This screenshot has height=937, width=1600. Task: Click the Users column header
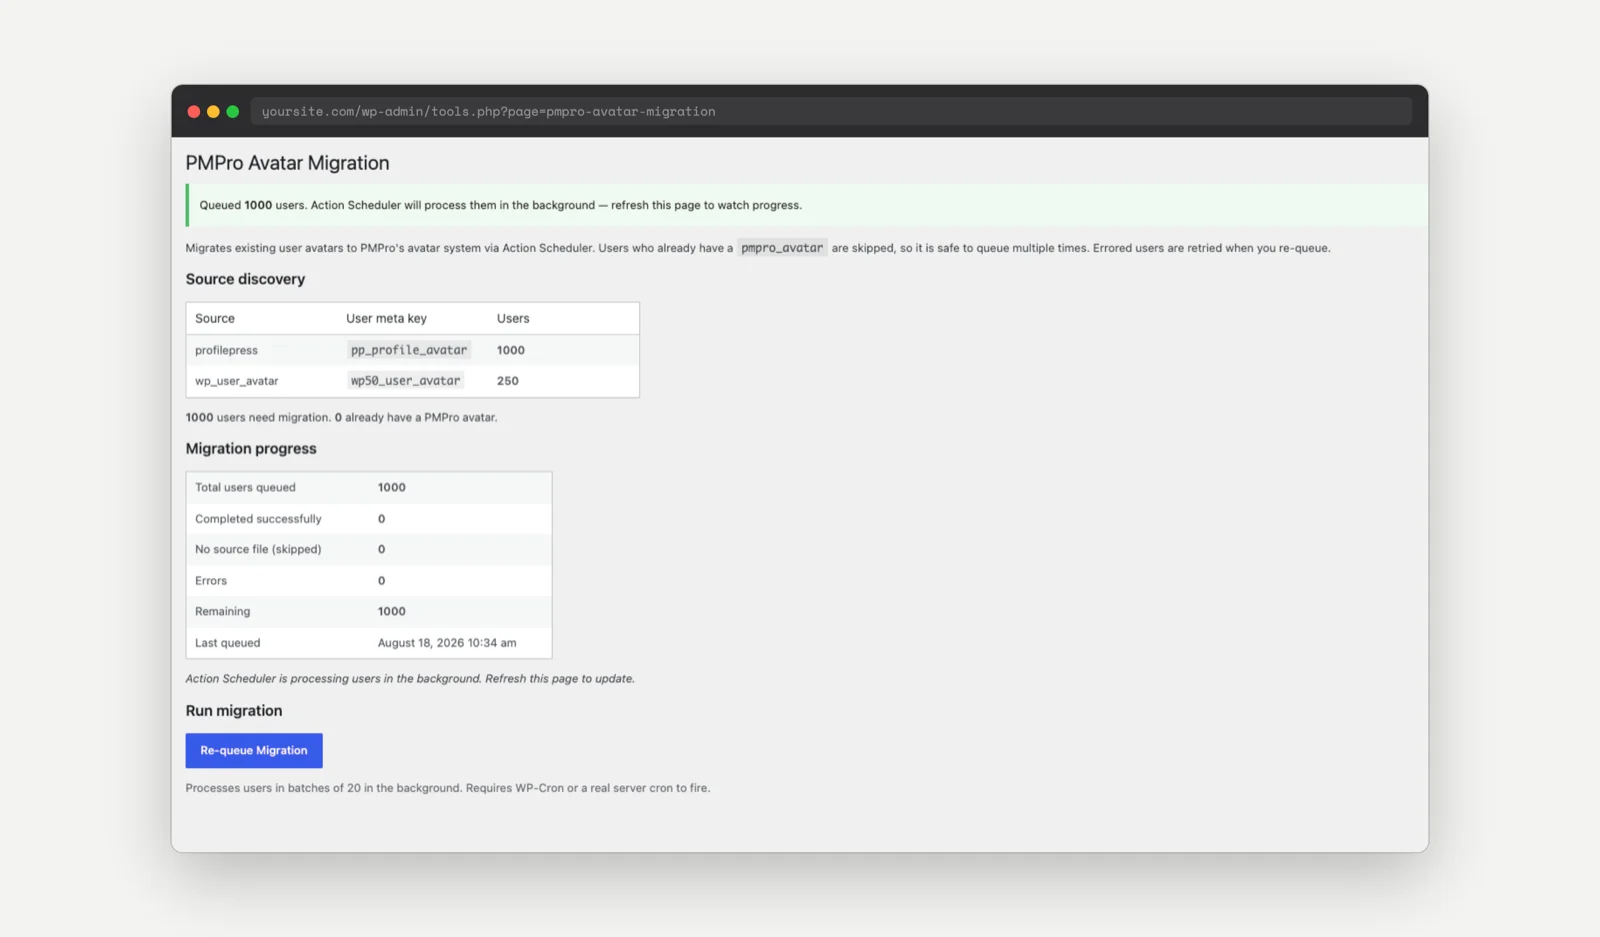513,318
